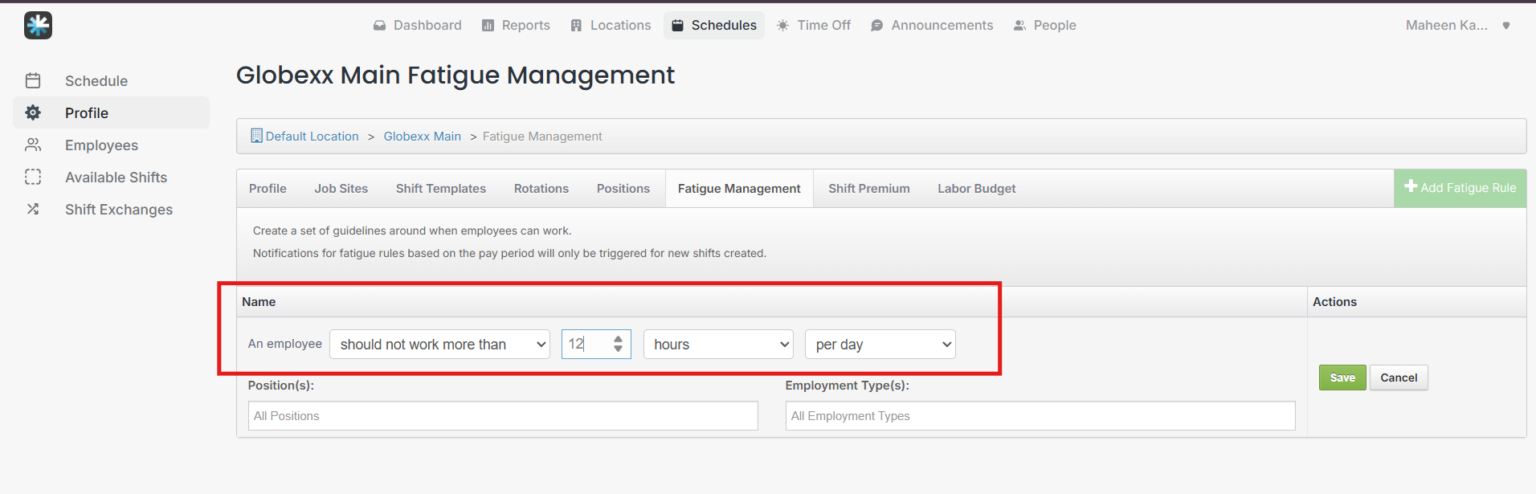Click the app logo in top-left corner
This screenshot has height=494, width=1536.
click(38, 26)
